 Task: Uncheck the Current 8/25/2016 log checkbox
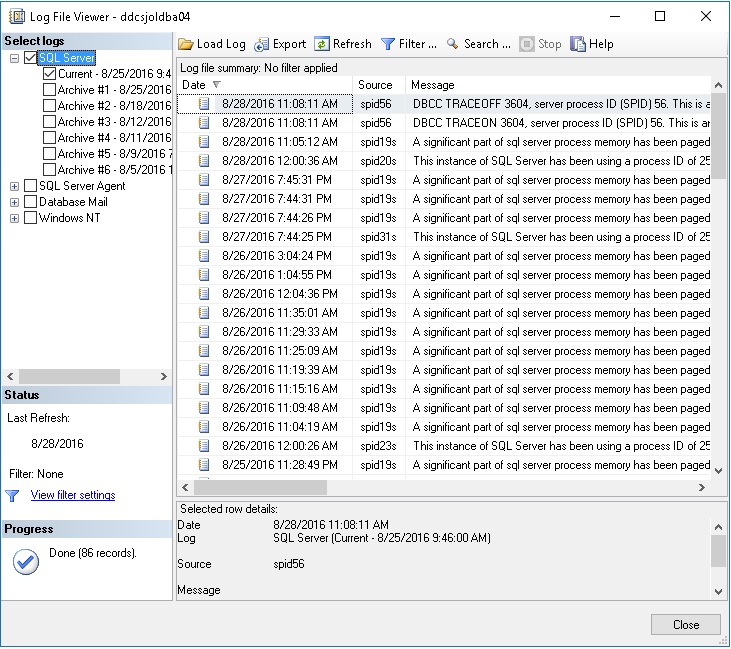click(x=49, y=74)
